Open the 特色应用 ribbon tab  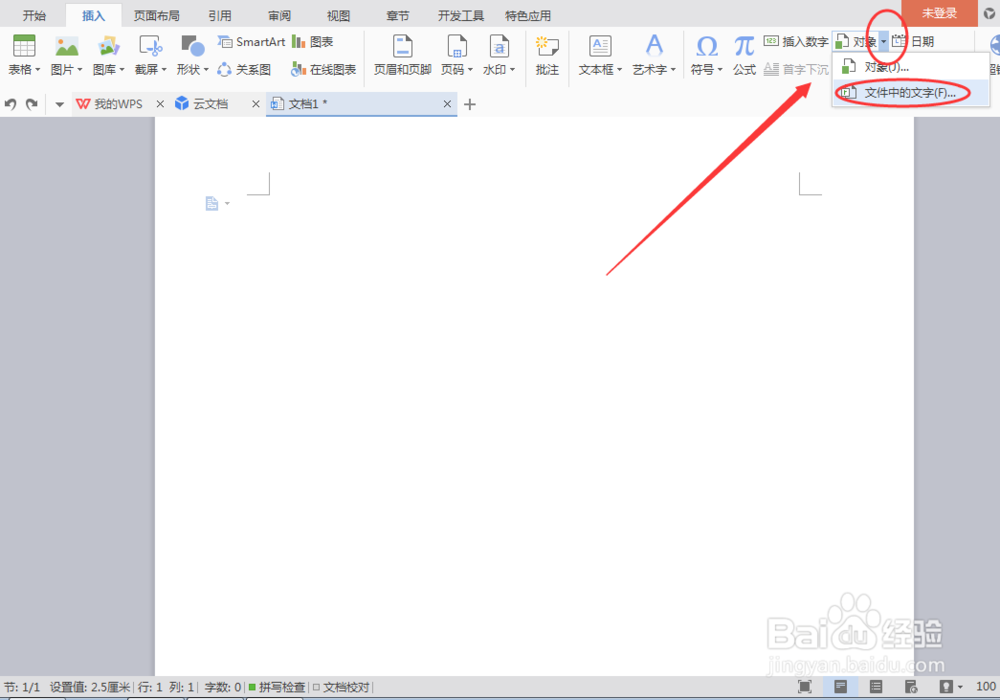pyautogui.click(x=527, y=15)
